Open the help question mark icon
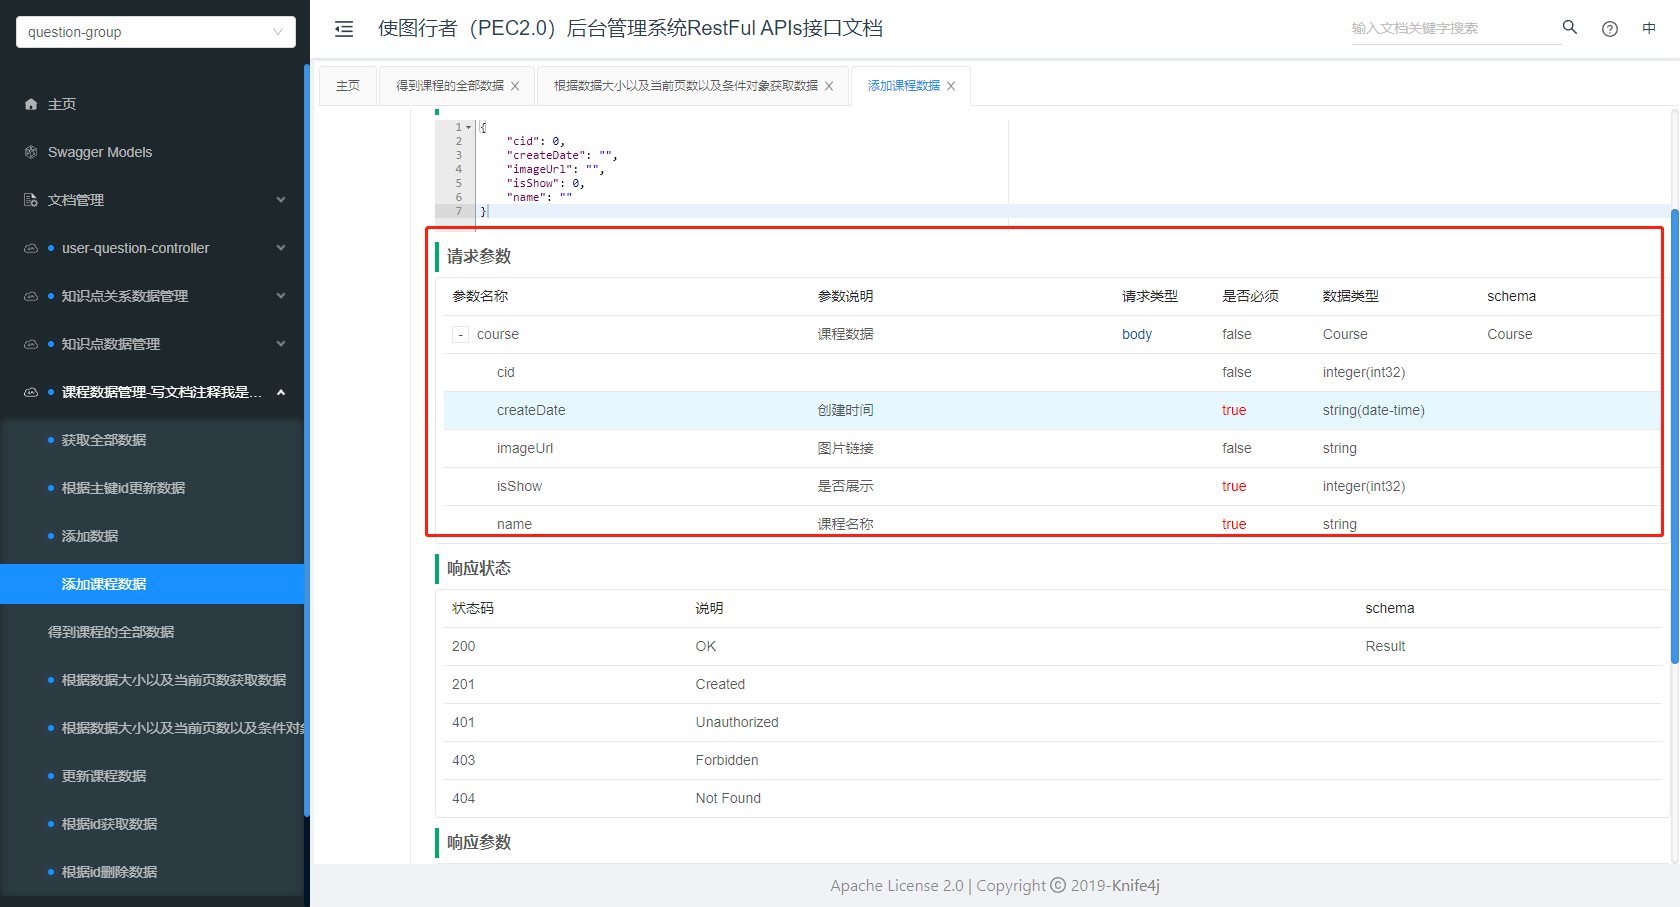The height and width of the screenshot is (907, 1680). tap(1610, 29)
